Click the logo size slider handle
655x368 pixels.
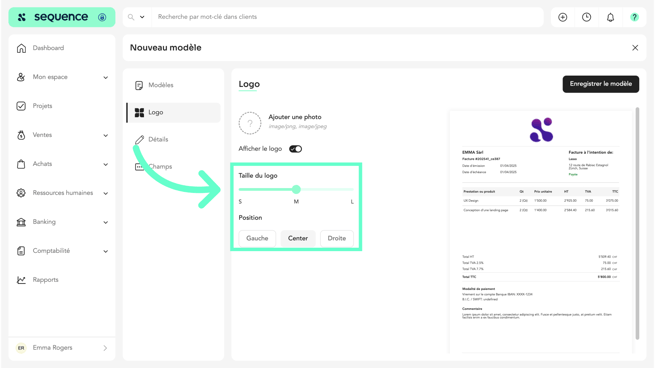tap(296, 190)
